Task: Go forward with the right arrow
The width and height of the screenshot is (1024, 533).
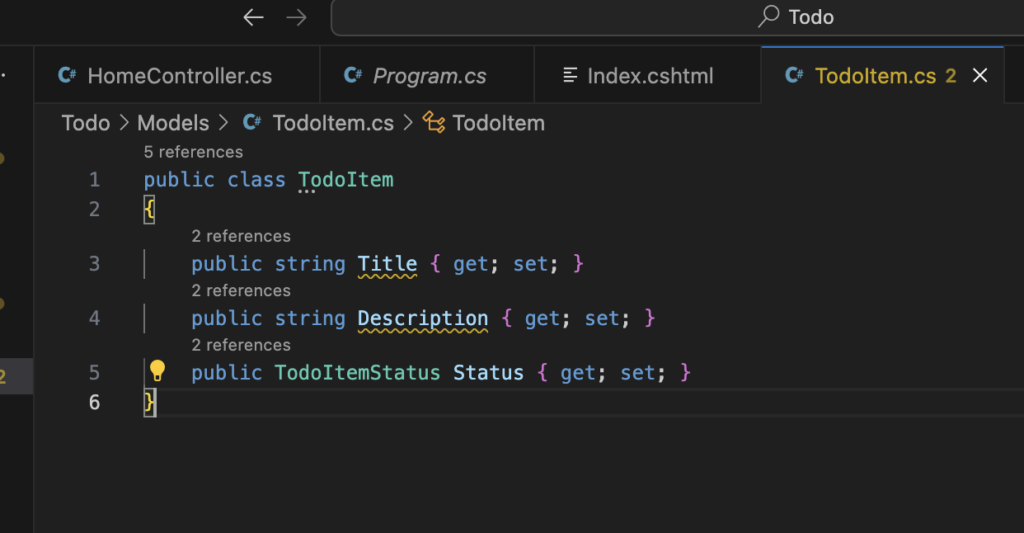Action: pos(296,18)
